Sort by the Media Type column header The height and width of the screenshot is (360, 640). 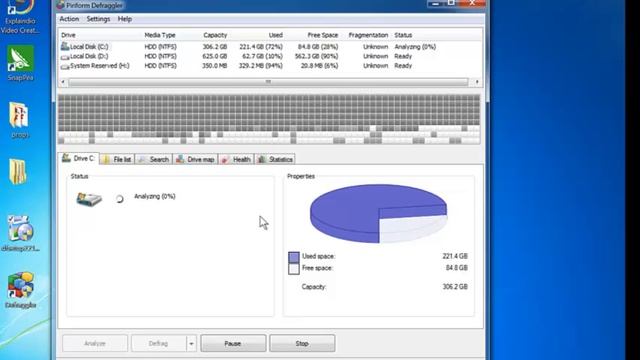point(160,35)
